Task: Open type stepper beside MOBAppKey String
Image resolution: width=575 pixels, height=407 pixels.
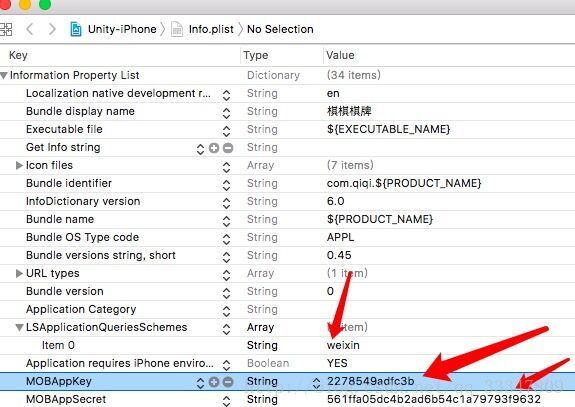Action: point(316,383)
